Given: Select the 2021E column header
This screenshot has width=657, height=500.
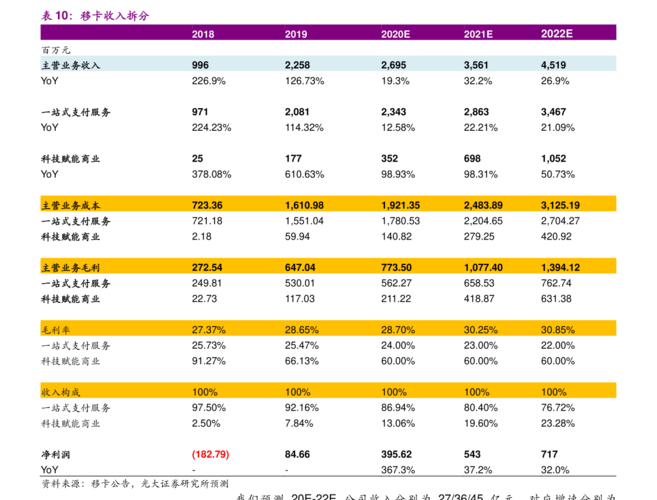Looking at the screenshot, I should pos(478,34).
